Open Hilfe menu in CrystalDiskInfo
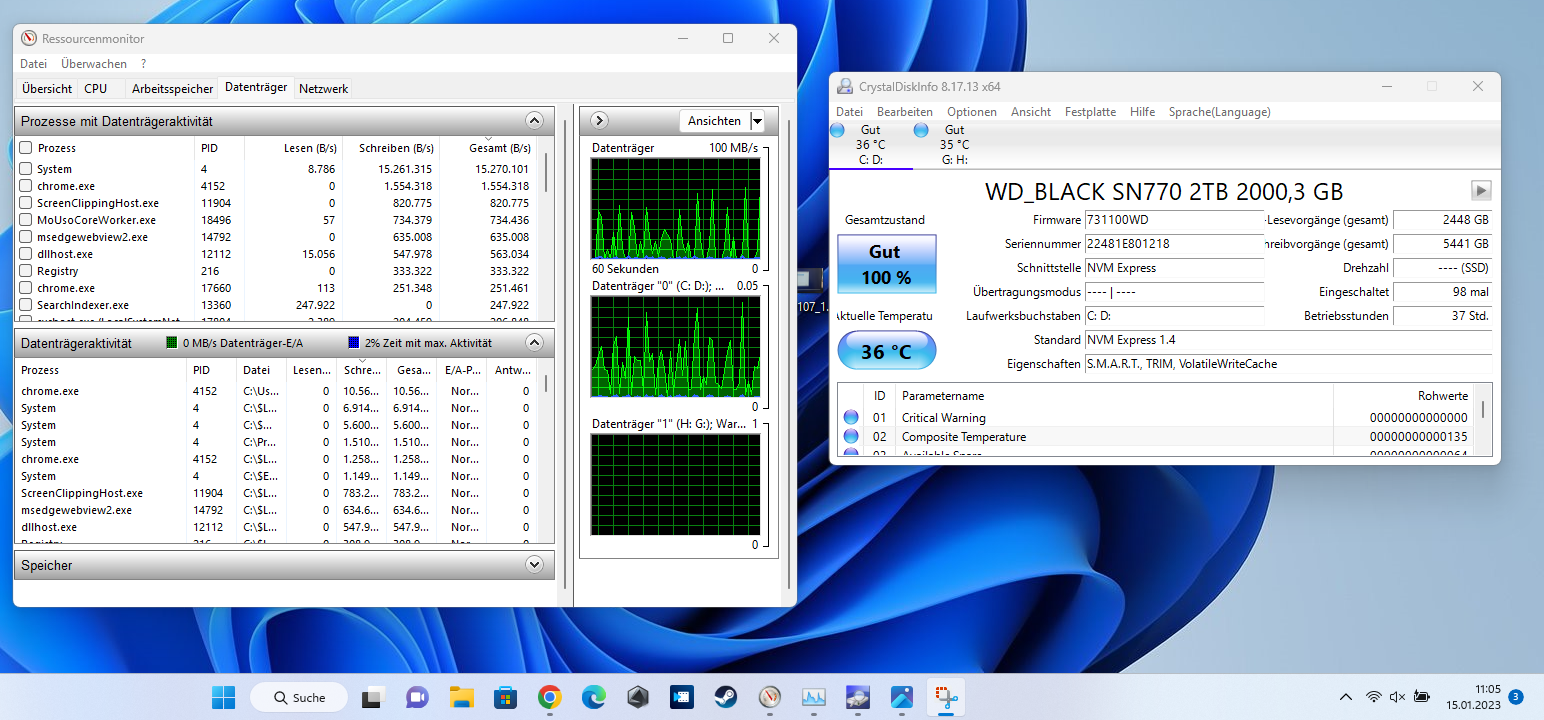This screenshot has width=1544, height=720. (x=1142, y=112)
